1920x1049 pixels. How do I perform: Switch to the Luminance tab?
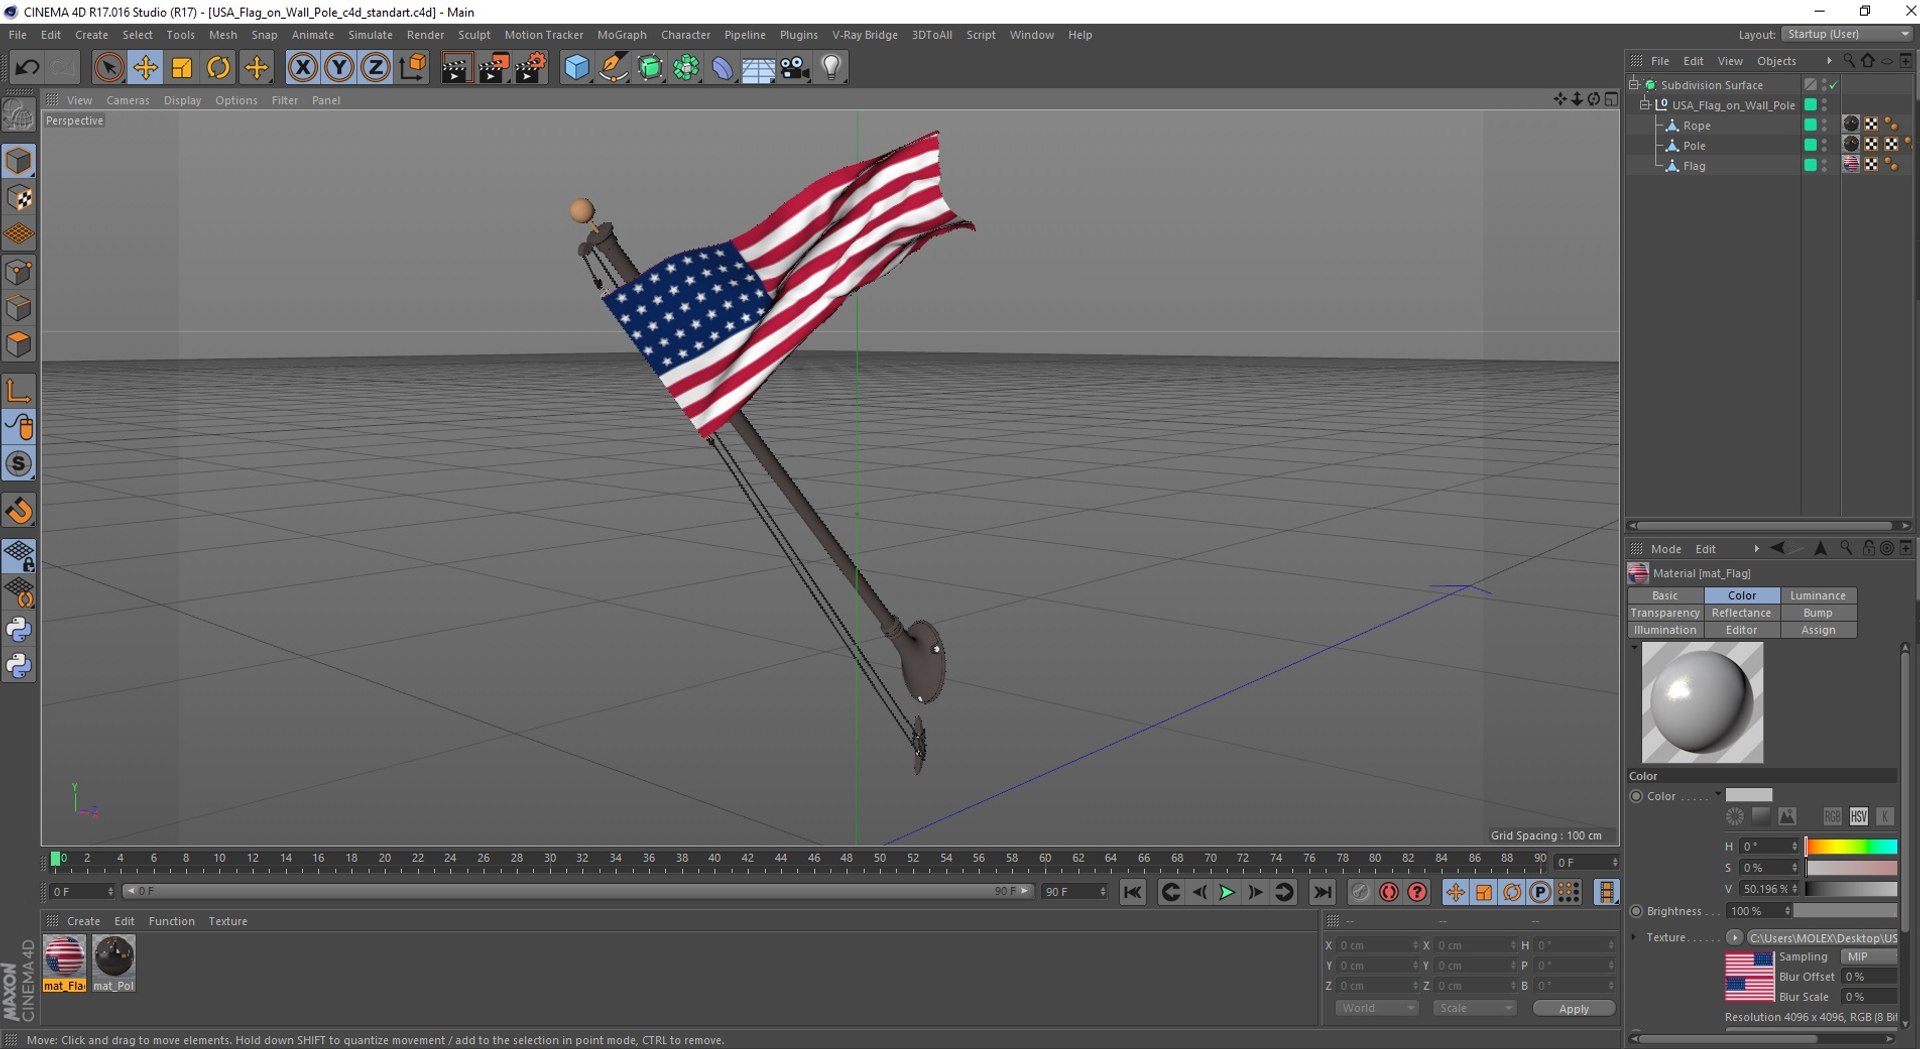point(1817,595)
